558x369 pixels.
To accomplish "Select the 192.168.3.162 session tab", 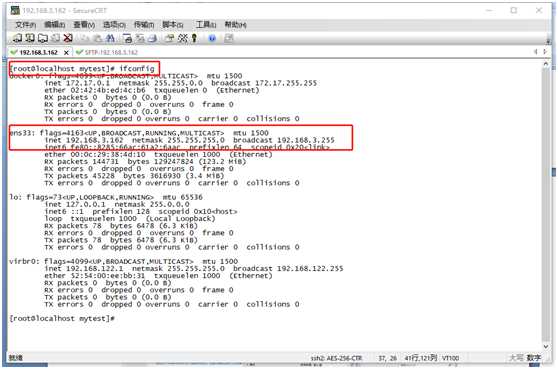I will tap(38, 52).
